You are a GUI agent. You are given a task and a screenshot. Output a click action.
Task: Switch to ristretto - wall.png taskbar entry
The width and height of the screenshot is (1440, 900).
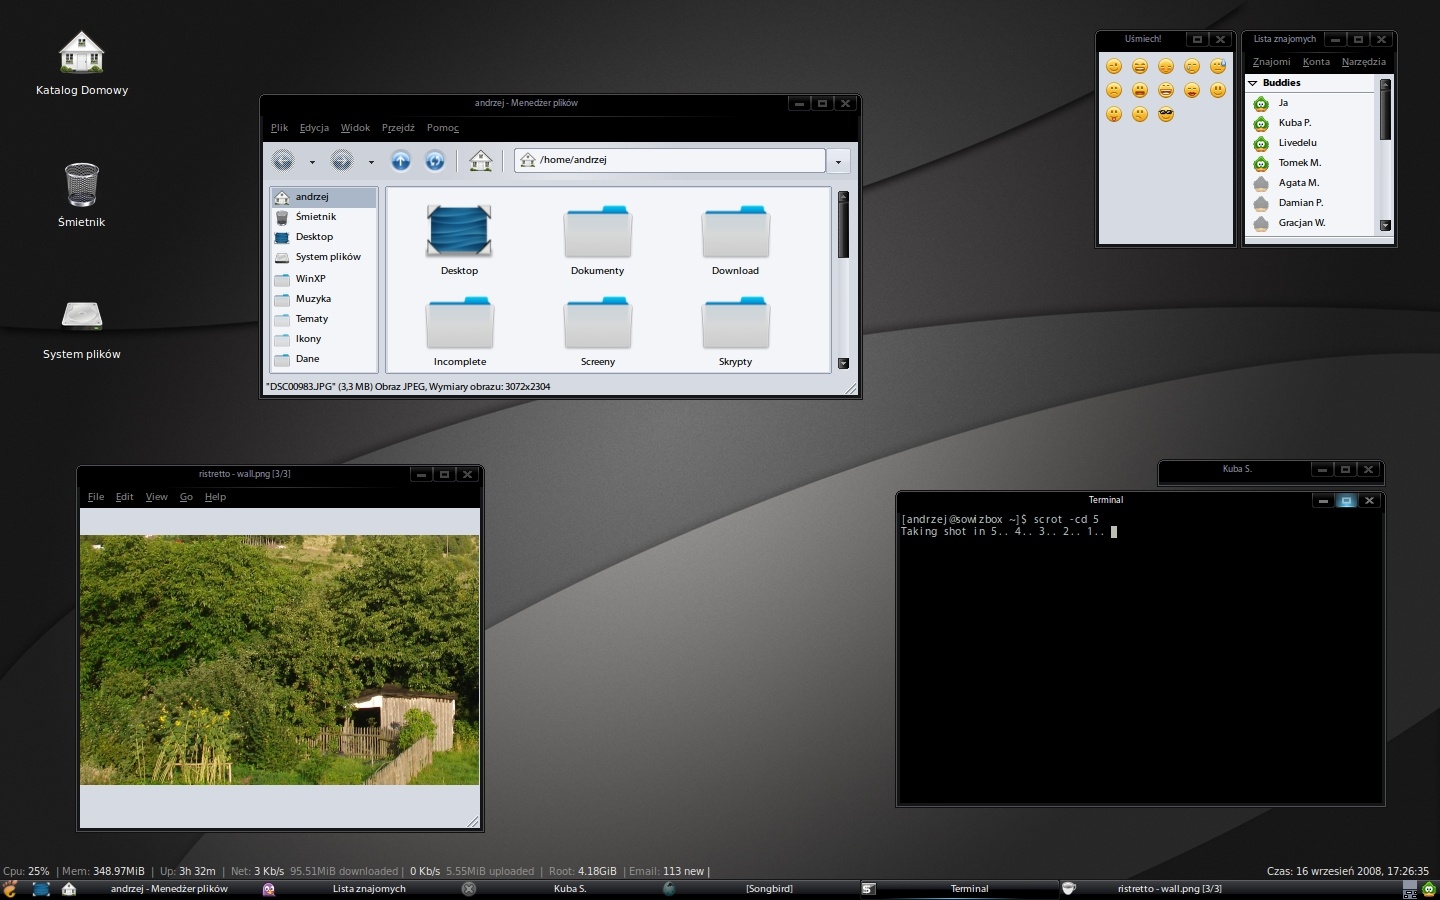pyautogui.click(x=1159, y=889)
